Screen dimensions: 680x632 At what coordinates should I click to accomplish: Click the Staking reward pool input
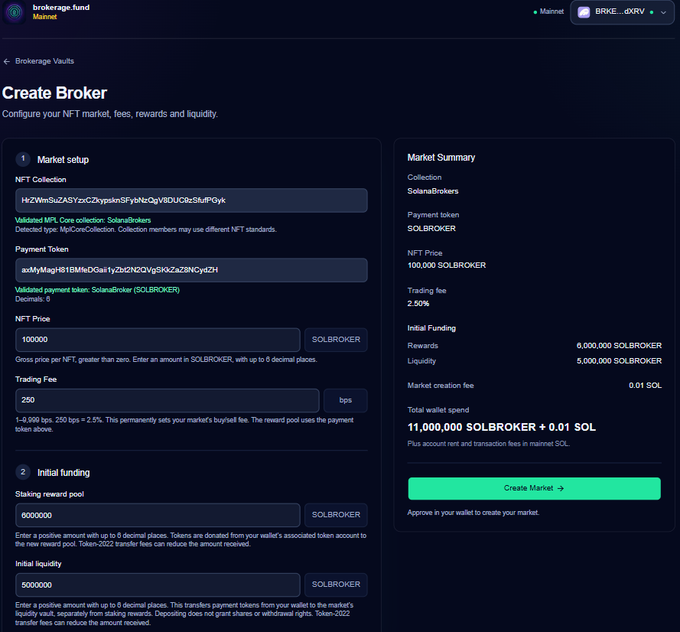point(157,515)
